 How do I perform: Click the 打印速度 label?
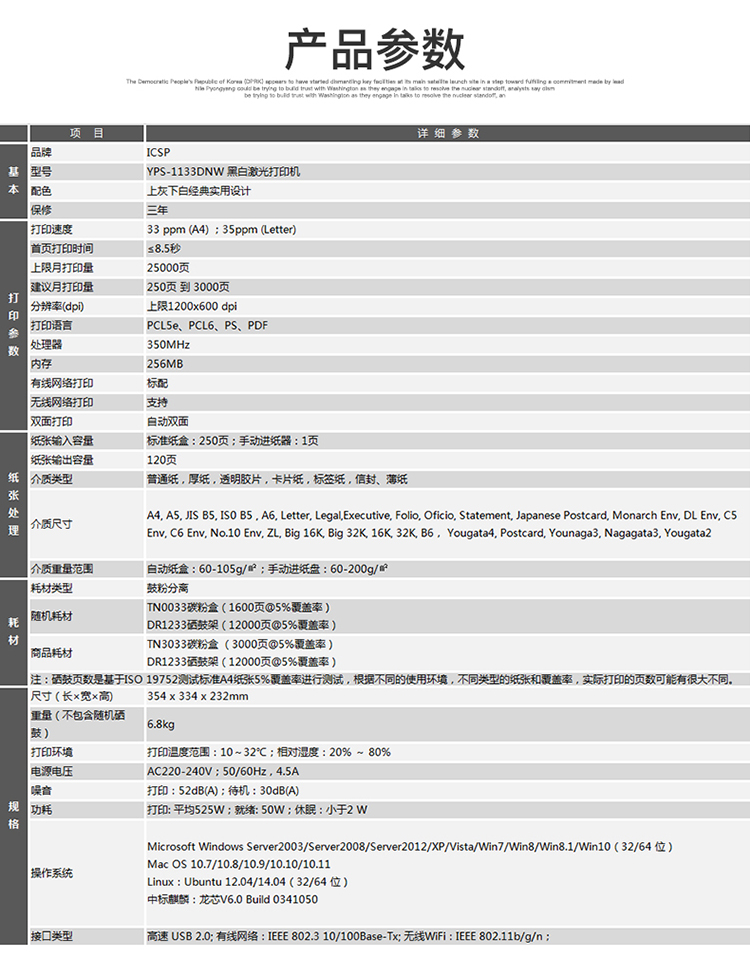pos(52,229)
